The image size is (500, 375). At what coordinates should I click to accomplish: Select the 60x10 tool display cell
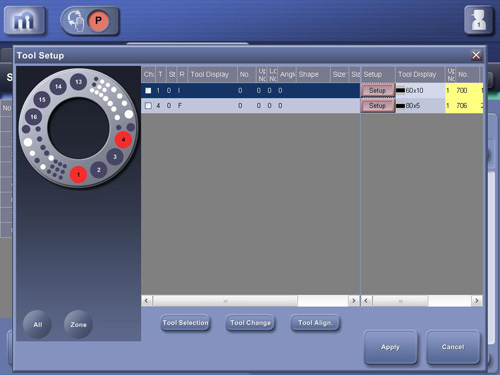pyautogui.click(x=420, y=90)
